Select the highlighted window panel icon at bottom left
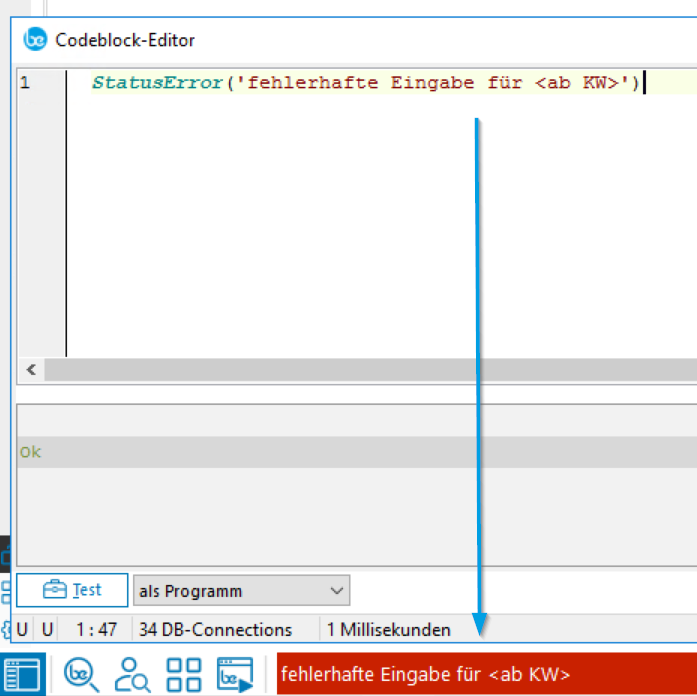This screenshot has height=696, width=697. pyautogui.click(x=22, y=672)
